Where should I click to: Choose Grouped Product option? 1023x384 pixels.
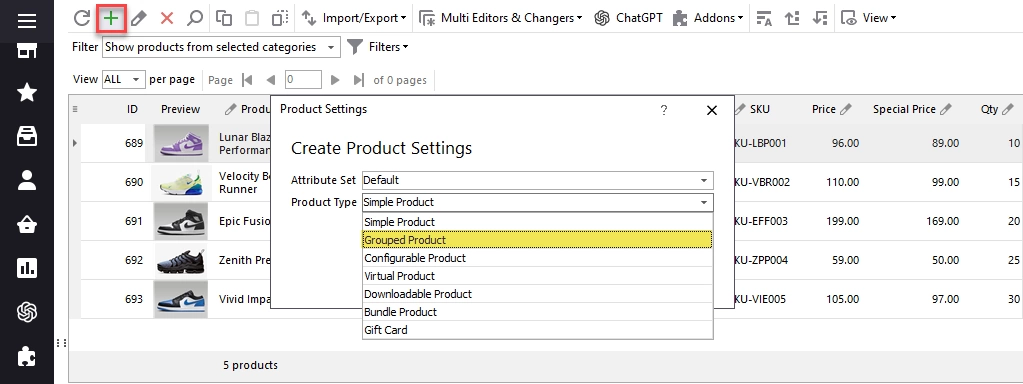(537, 240)
